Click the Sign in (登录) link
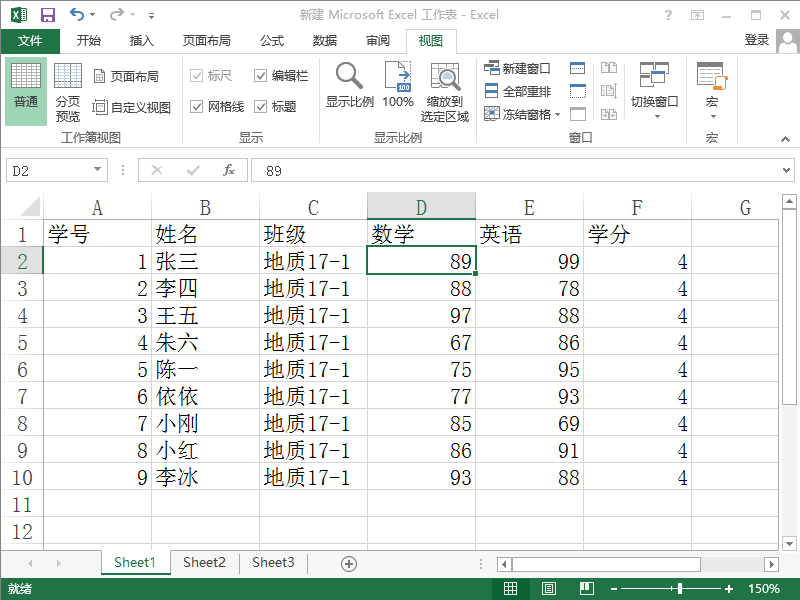The height and width of the screenshot is (600, 800). click(757, 40)
